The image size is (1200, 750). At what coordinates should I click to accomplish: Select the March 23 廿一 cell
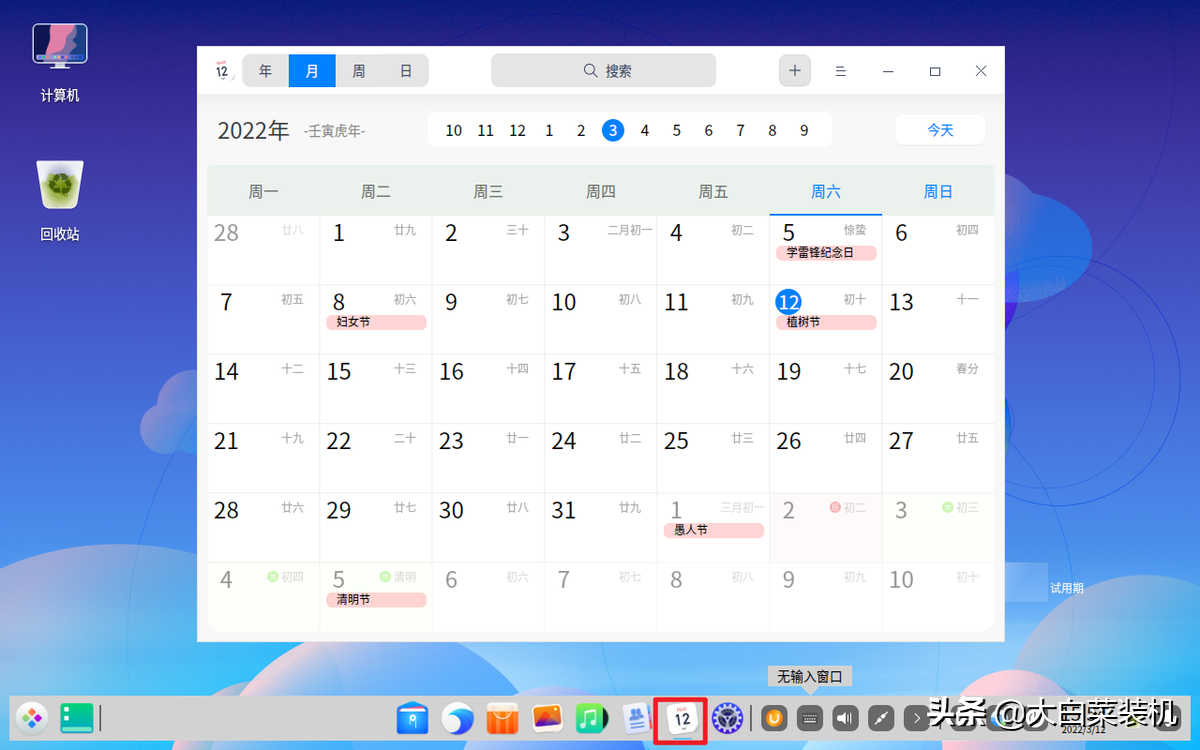click(x=488, y=458)
